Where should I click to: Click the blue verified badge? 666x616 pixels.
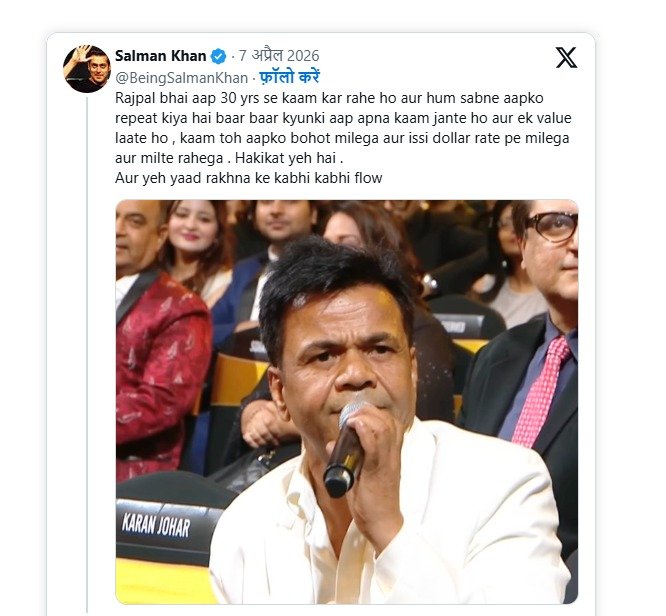[x=219, y=56]
